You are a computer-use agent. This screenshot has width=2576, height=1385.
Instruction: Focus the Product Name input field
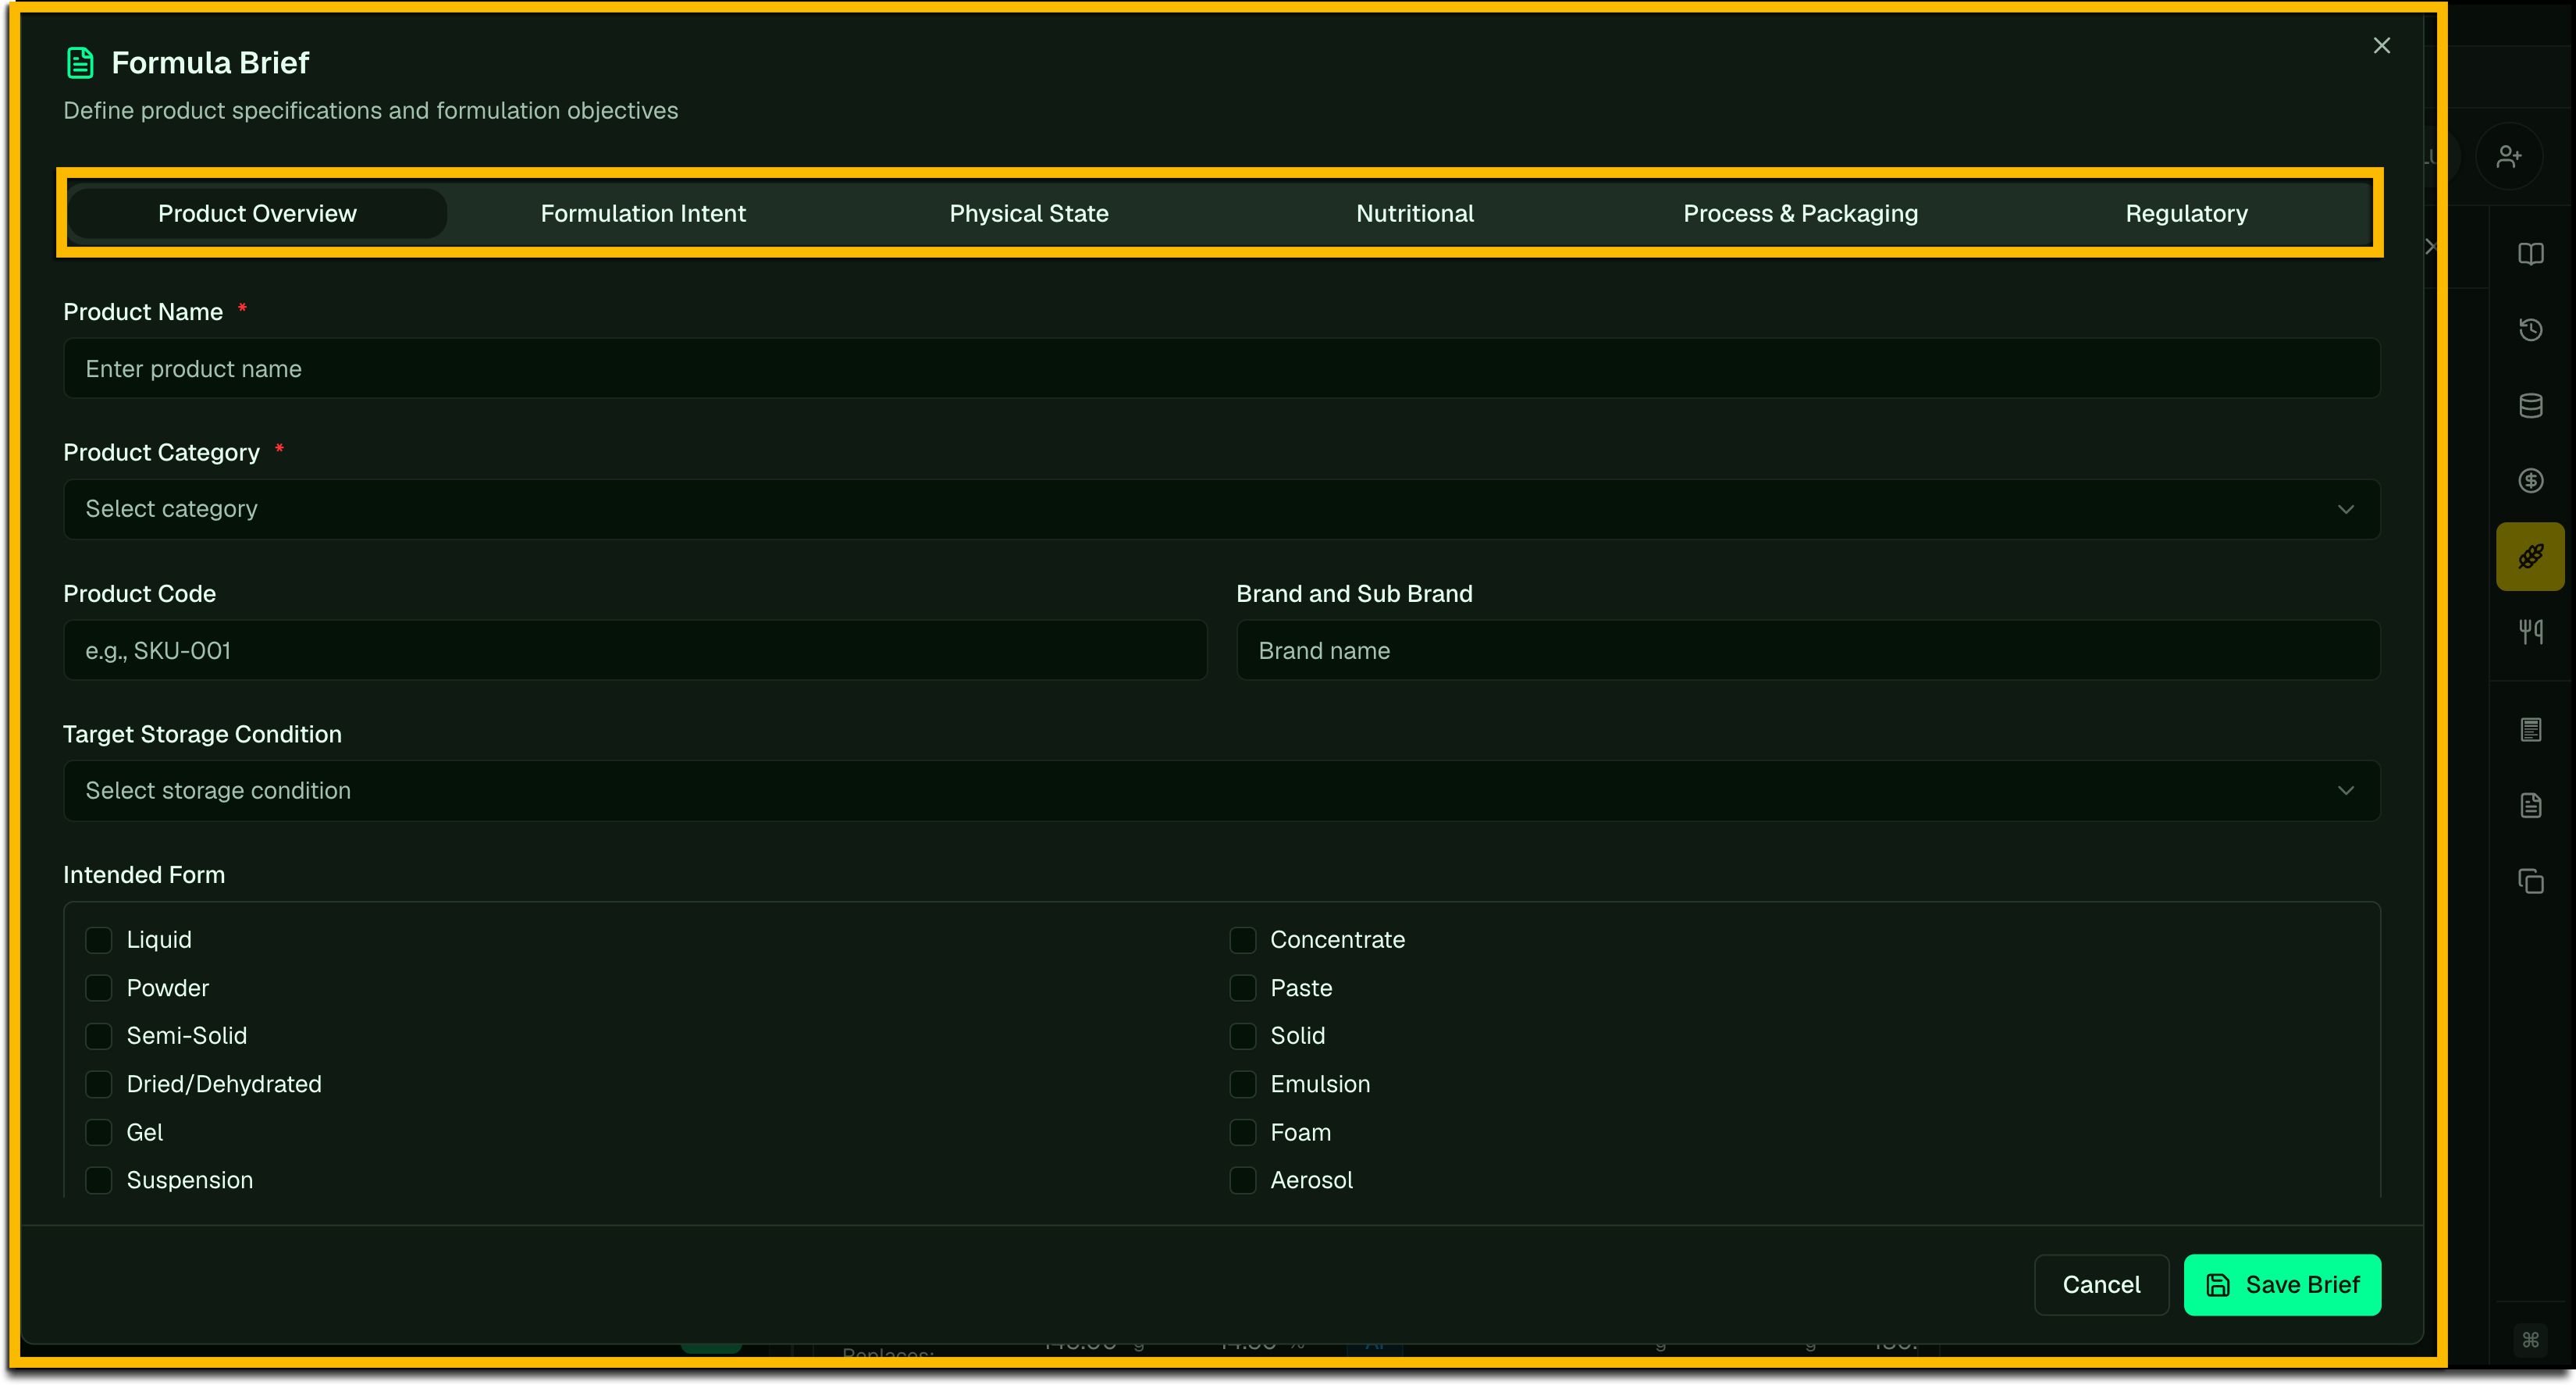point(1221,368)
